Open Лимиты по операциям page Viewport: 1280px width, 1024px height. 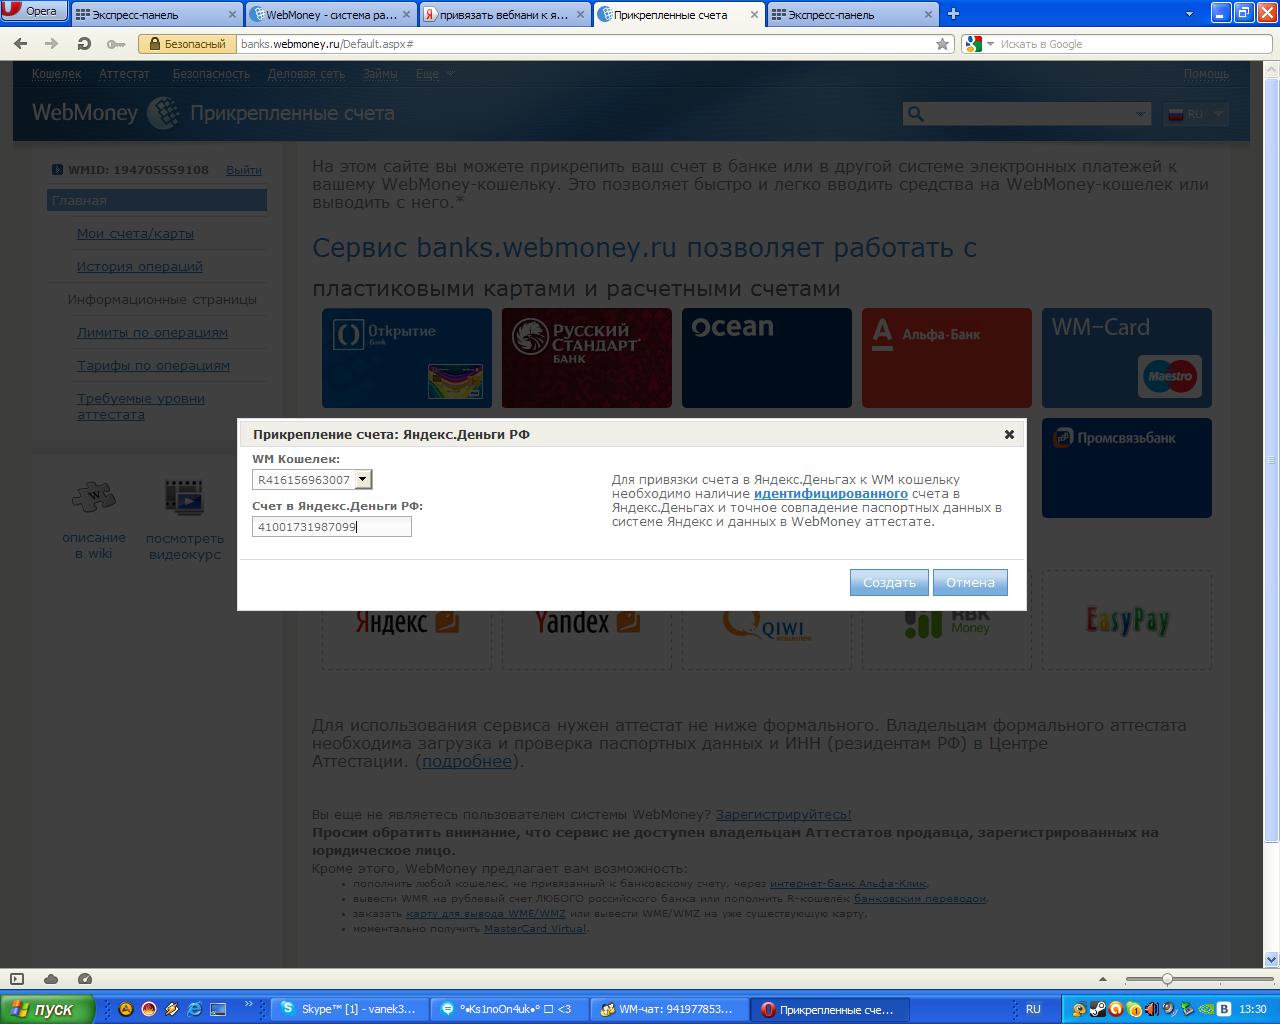(152, 333)
